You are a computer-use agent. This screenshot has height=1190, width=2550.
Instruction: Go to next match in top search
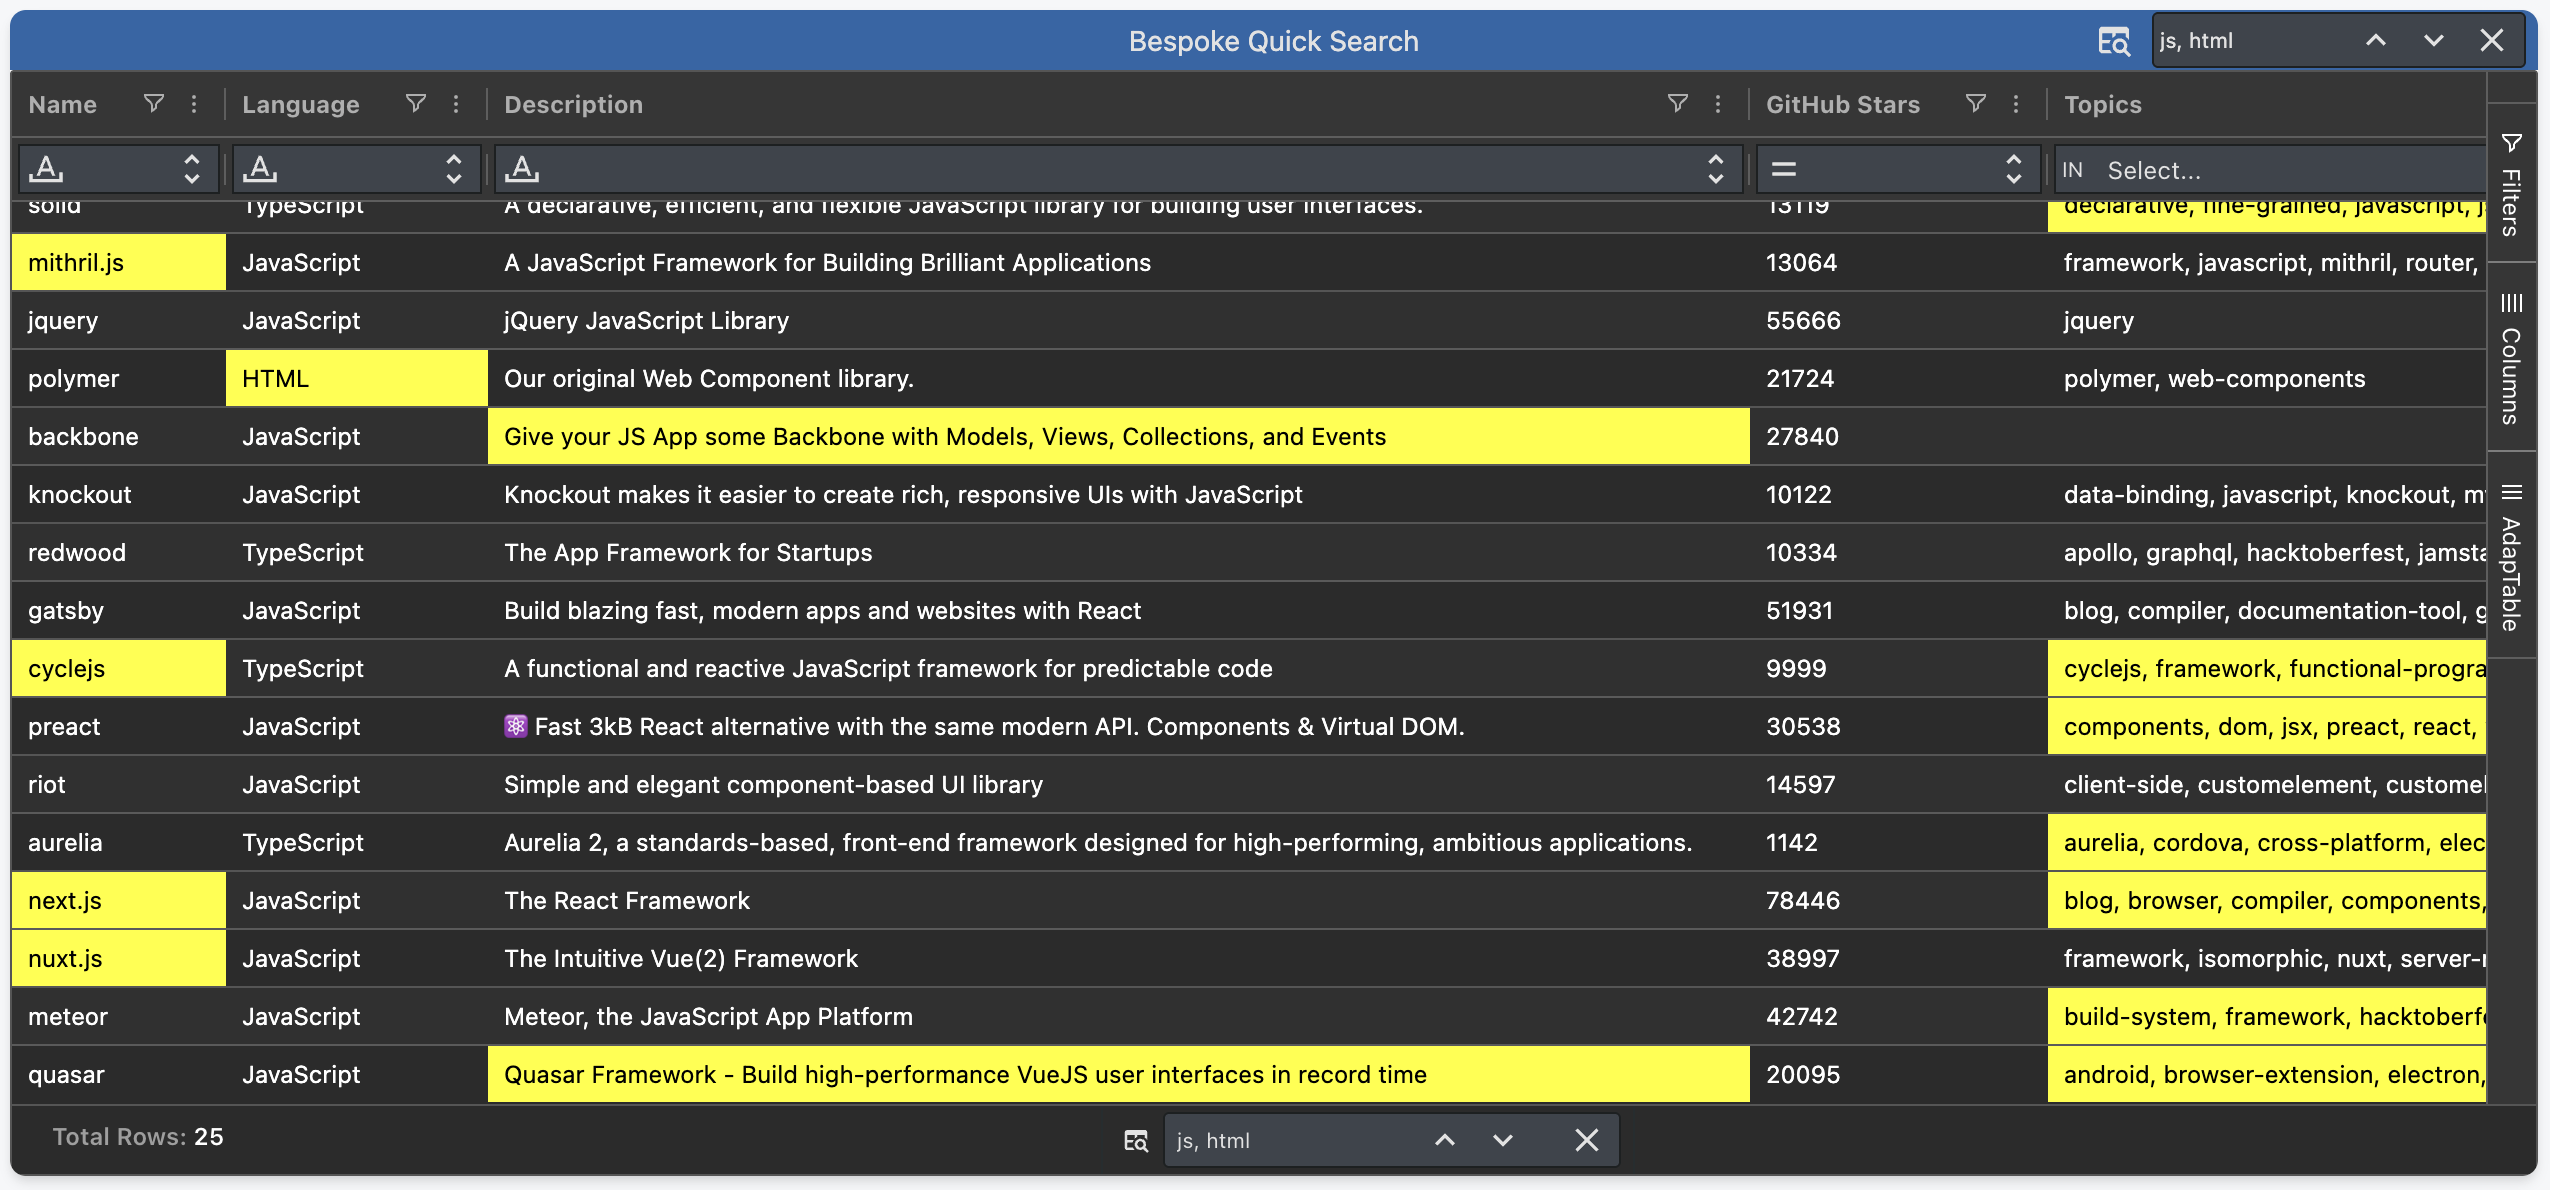pyautogui.click(x=2434, y=41)
